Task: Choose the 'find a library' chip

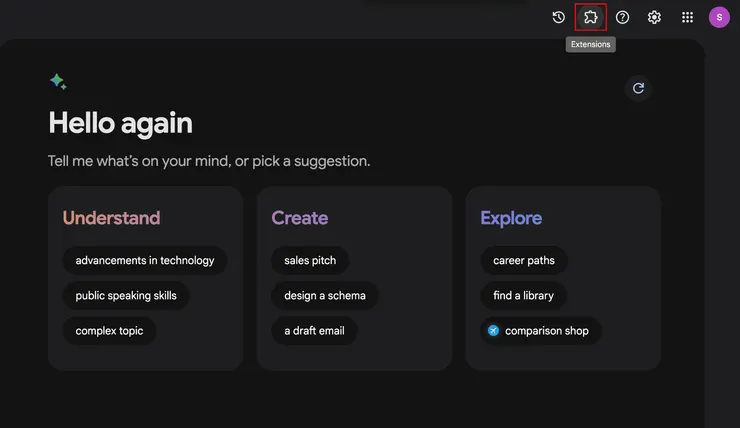Action: (523, 296)
